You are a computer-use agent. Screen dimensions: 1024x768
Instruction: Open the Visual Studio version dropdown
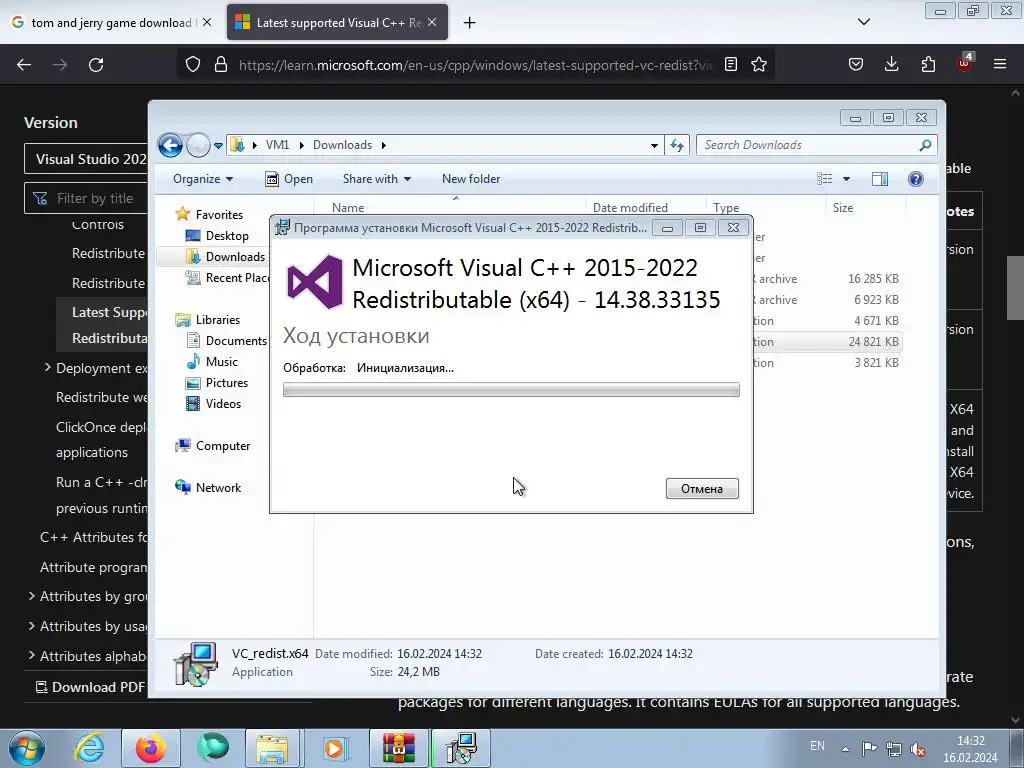pos(86,159)
